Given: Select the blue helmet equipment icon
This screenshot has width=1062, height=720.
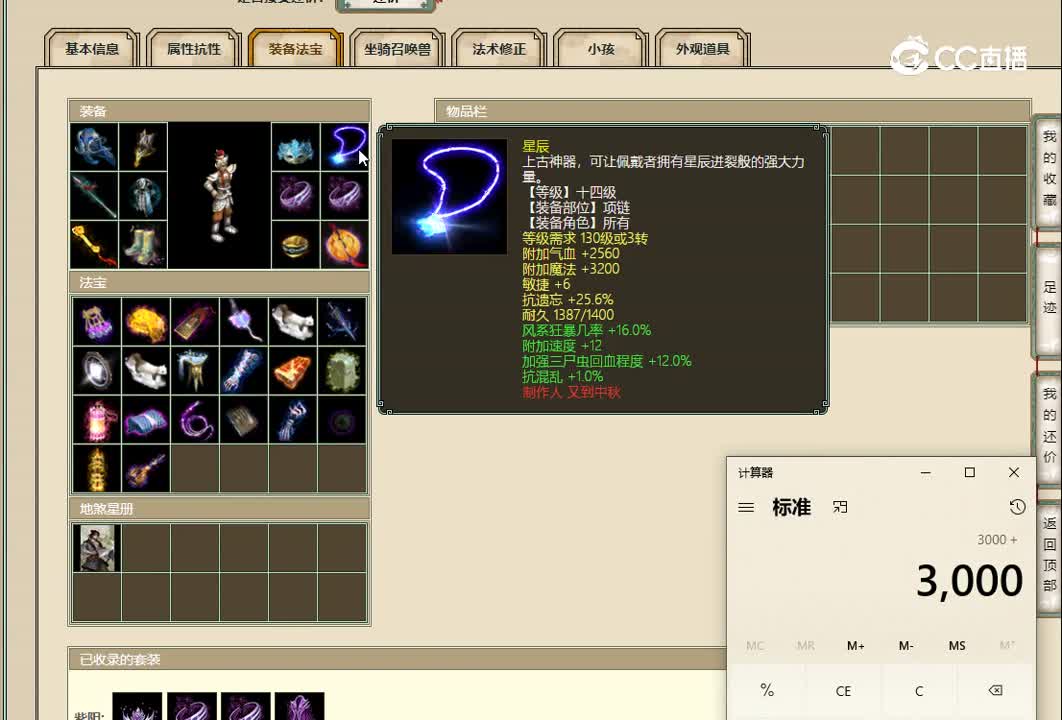Looking at the screenshot, I should click(x=94, y=146).
